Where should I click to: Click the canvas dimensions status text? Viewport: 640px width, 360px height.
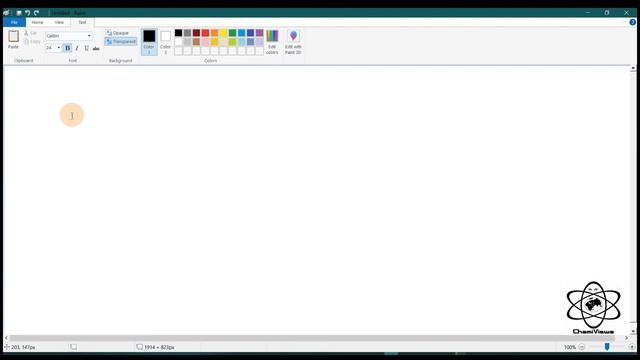159,347
